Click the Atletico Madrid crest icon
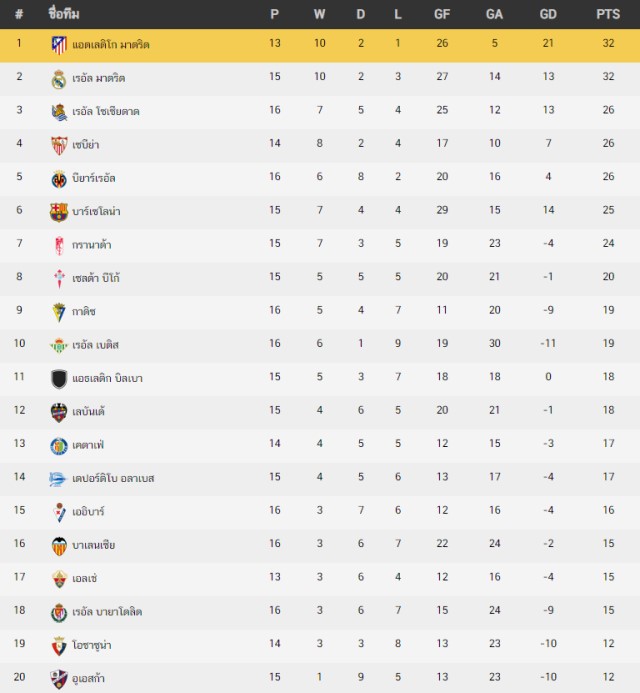640x693 pixels. 59,45
